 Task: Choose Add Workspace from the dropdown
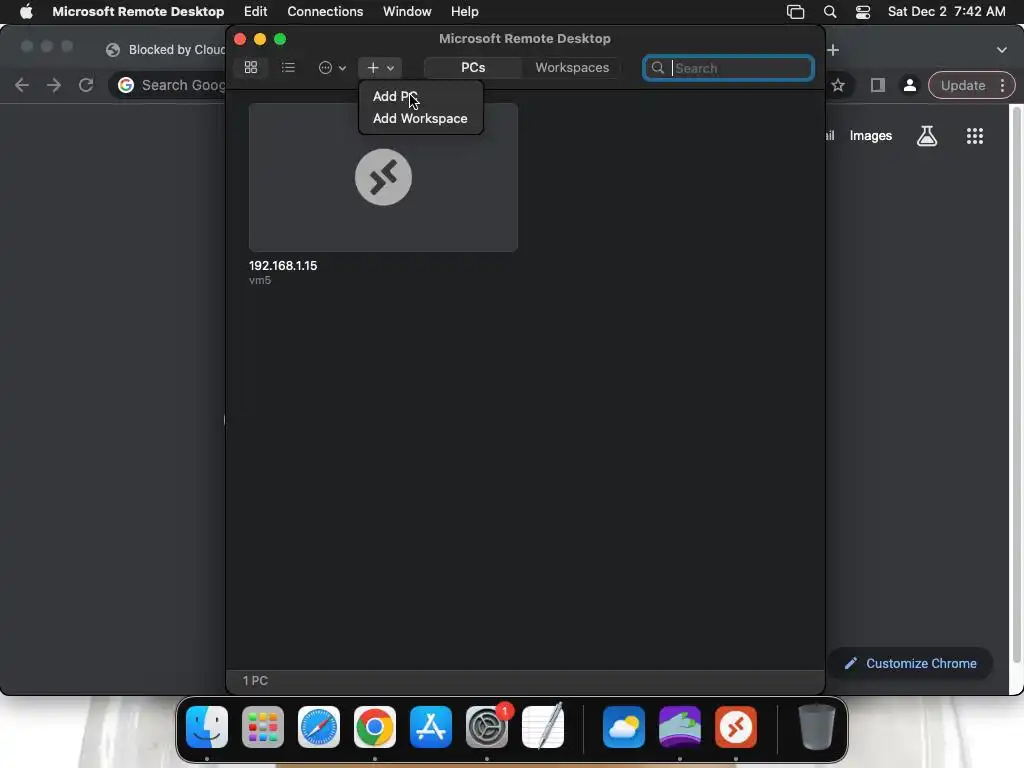pos(420,118)
